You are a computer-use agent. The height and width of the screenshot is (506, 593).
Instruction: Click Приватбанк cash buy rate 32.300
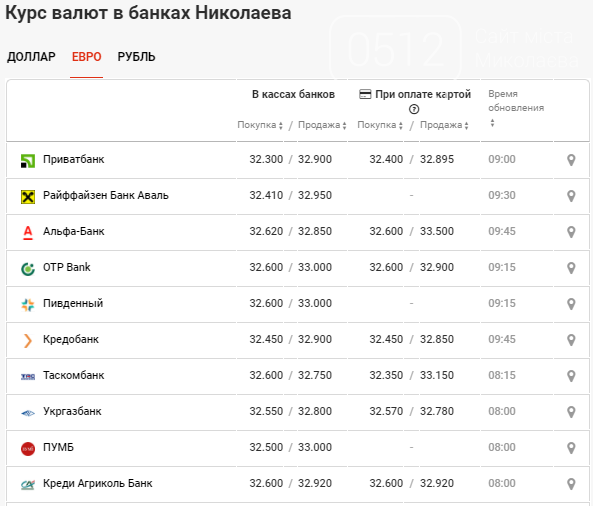pyautogui.click(x=266, y=159)
